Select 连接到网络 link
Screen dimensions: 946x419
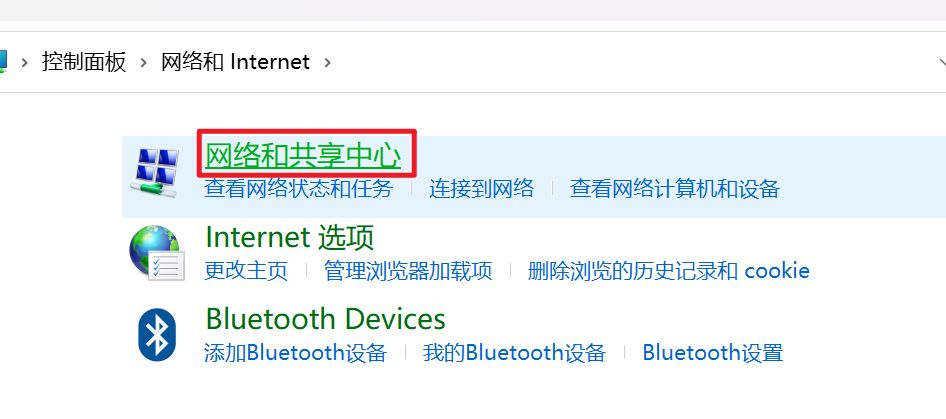(481, 189)
